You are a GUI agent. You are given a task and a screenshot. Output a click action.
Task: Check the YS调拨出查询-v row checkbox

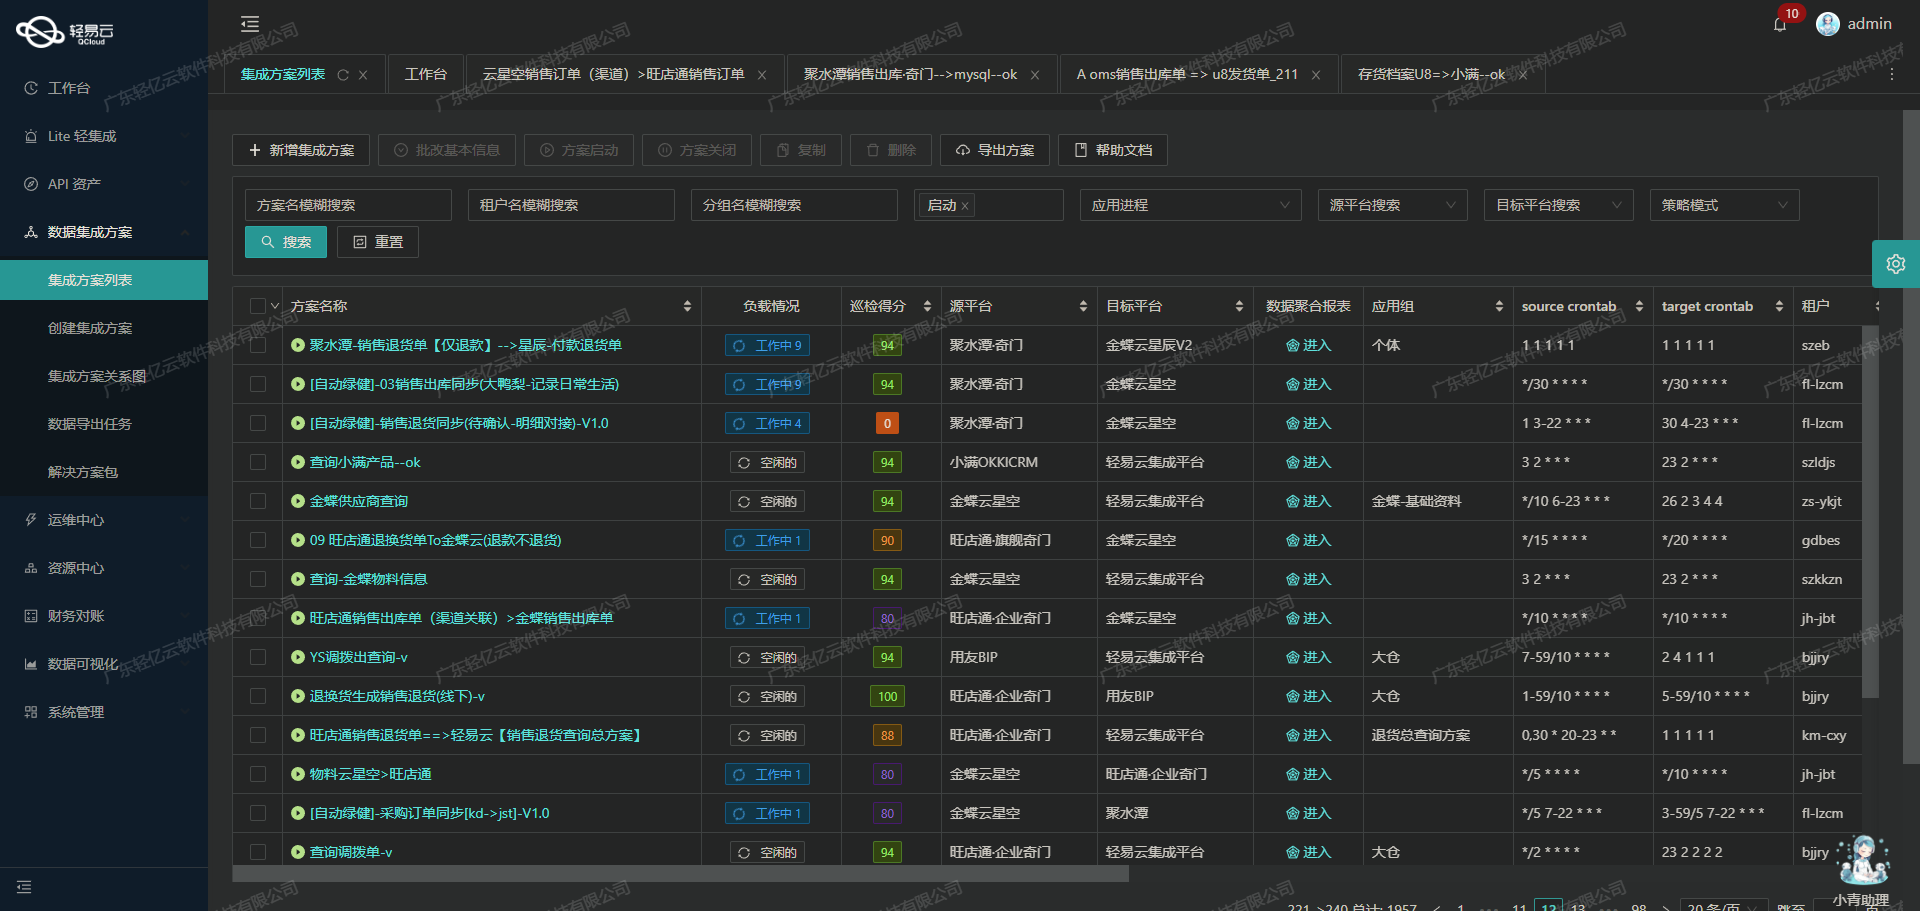click(258, 657)
